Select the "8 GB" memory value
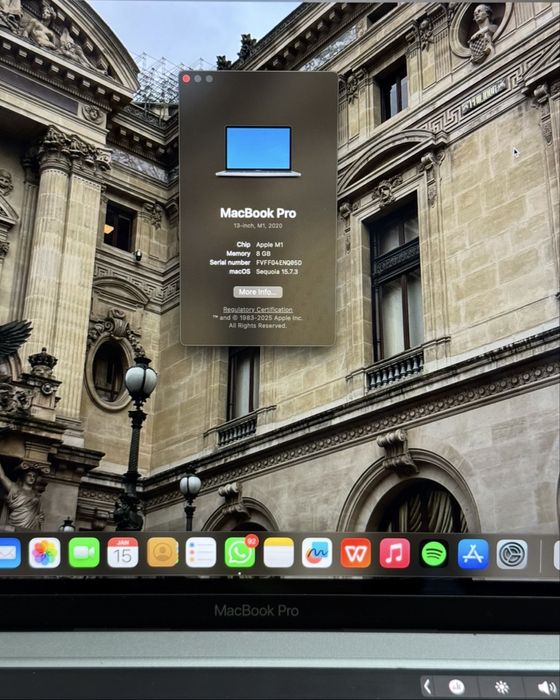 [x=263, y=254]
